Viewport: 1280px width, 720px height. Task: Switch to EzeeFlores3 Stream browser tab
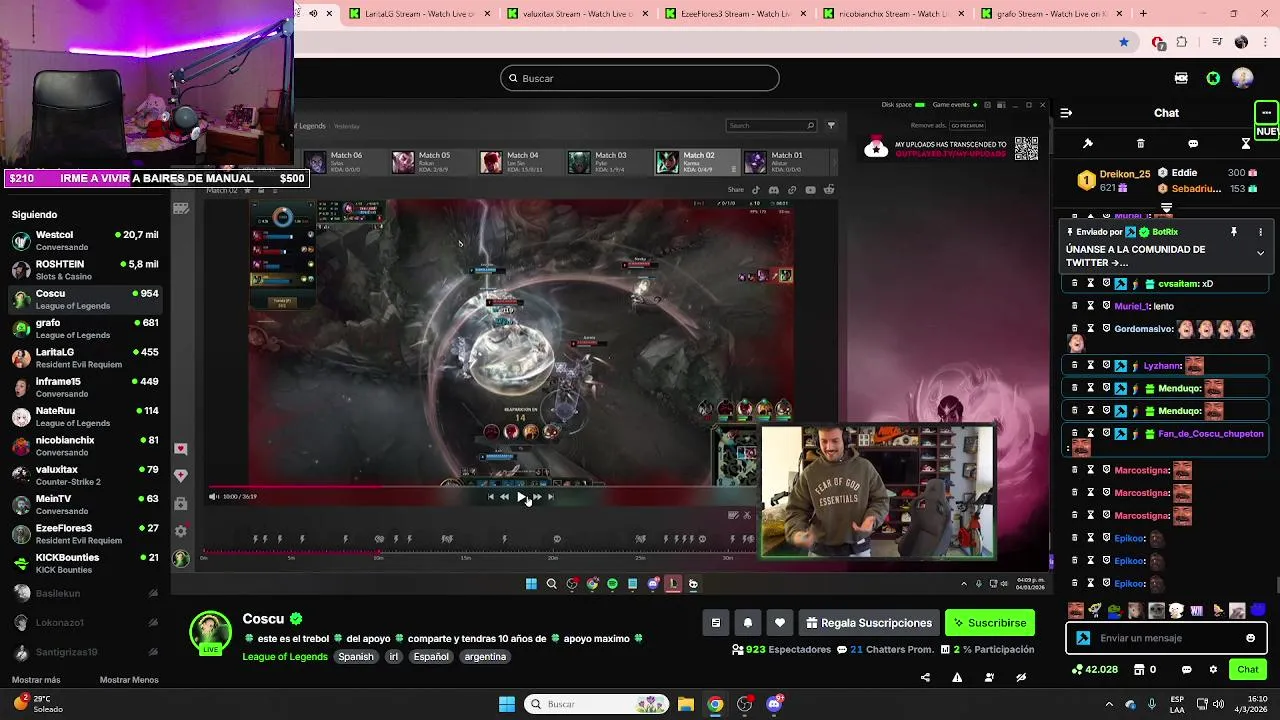pos(737,14)
